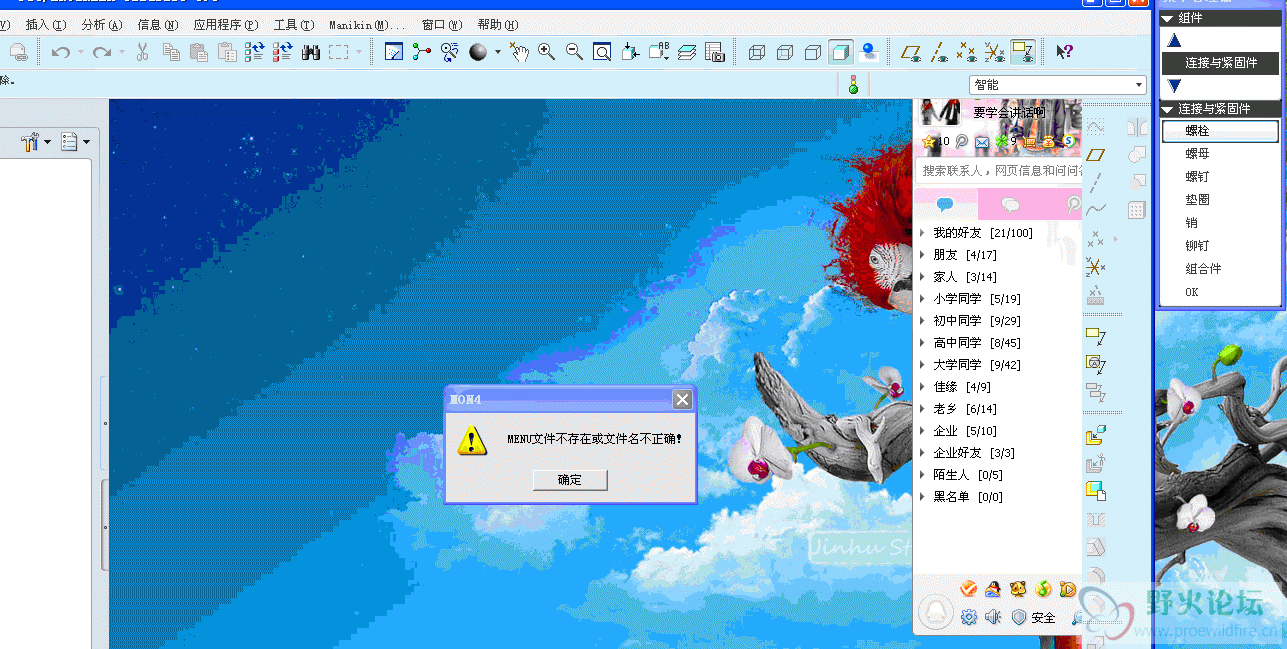Click the traffic light regeneration status icon
Image resolution: width=1287 pixels, height=649 pixels.
pyautogui.click(x=853, y=85)
